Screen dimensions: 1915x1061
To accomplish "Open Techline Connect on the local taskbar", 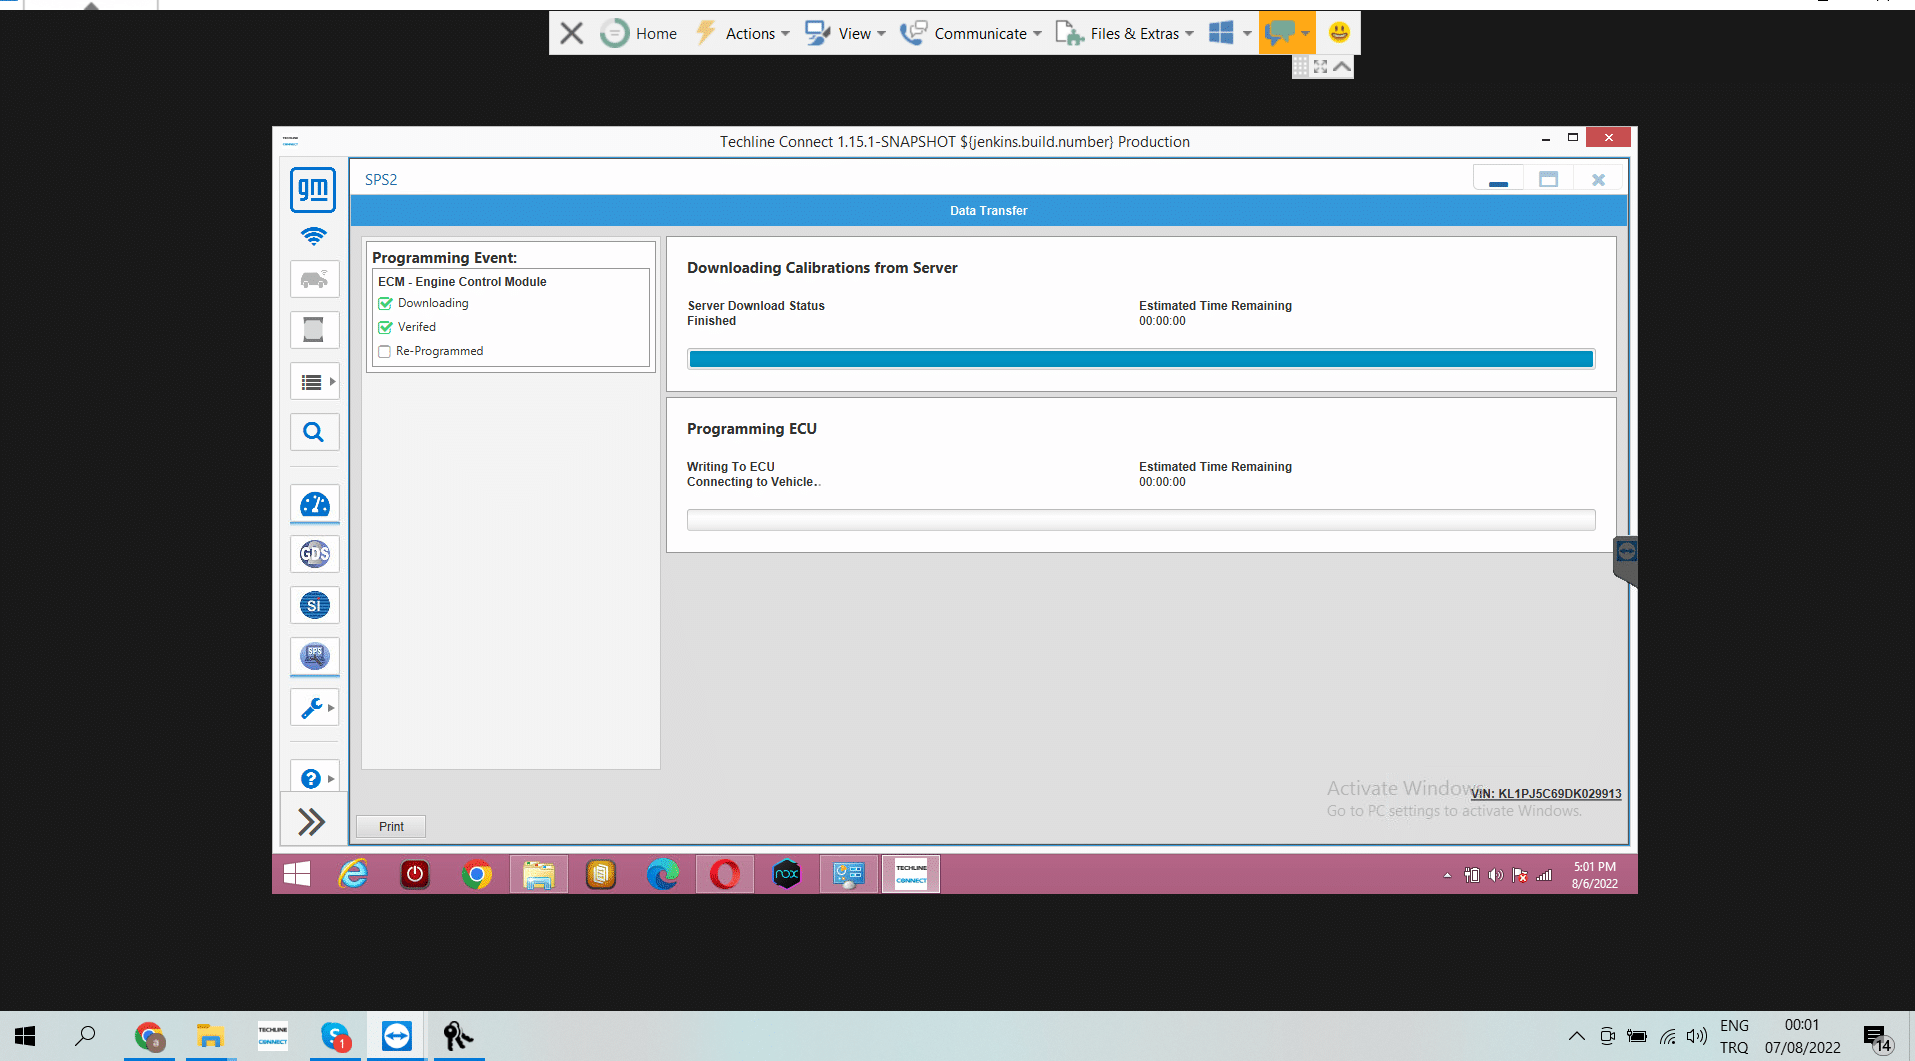I will click(273, 1037).
